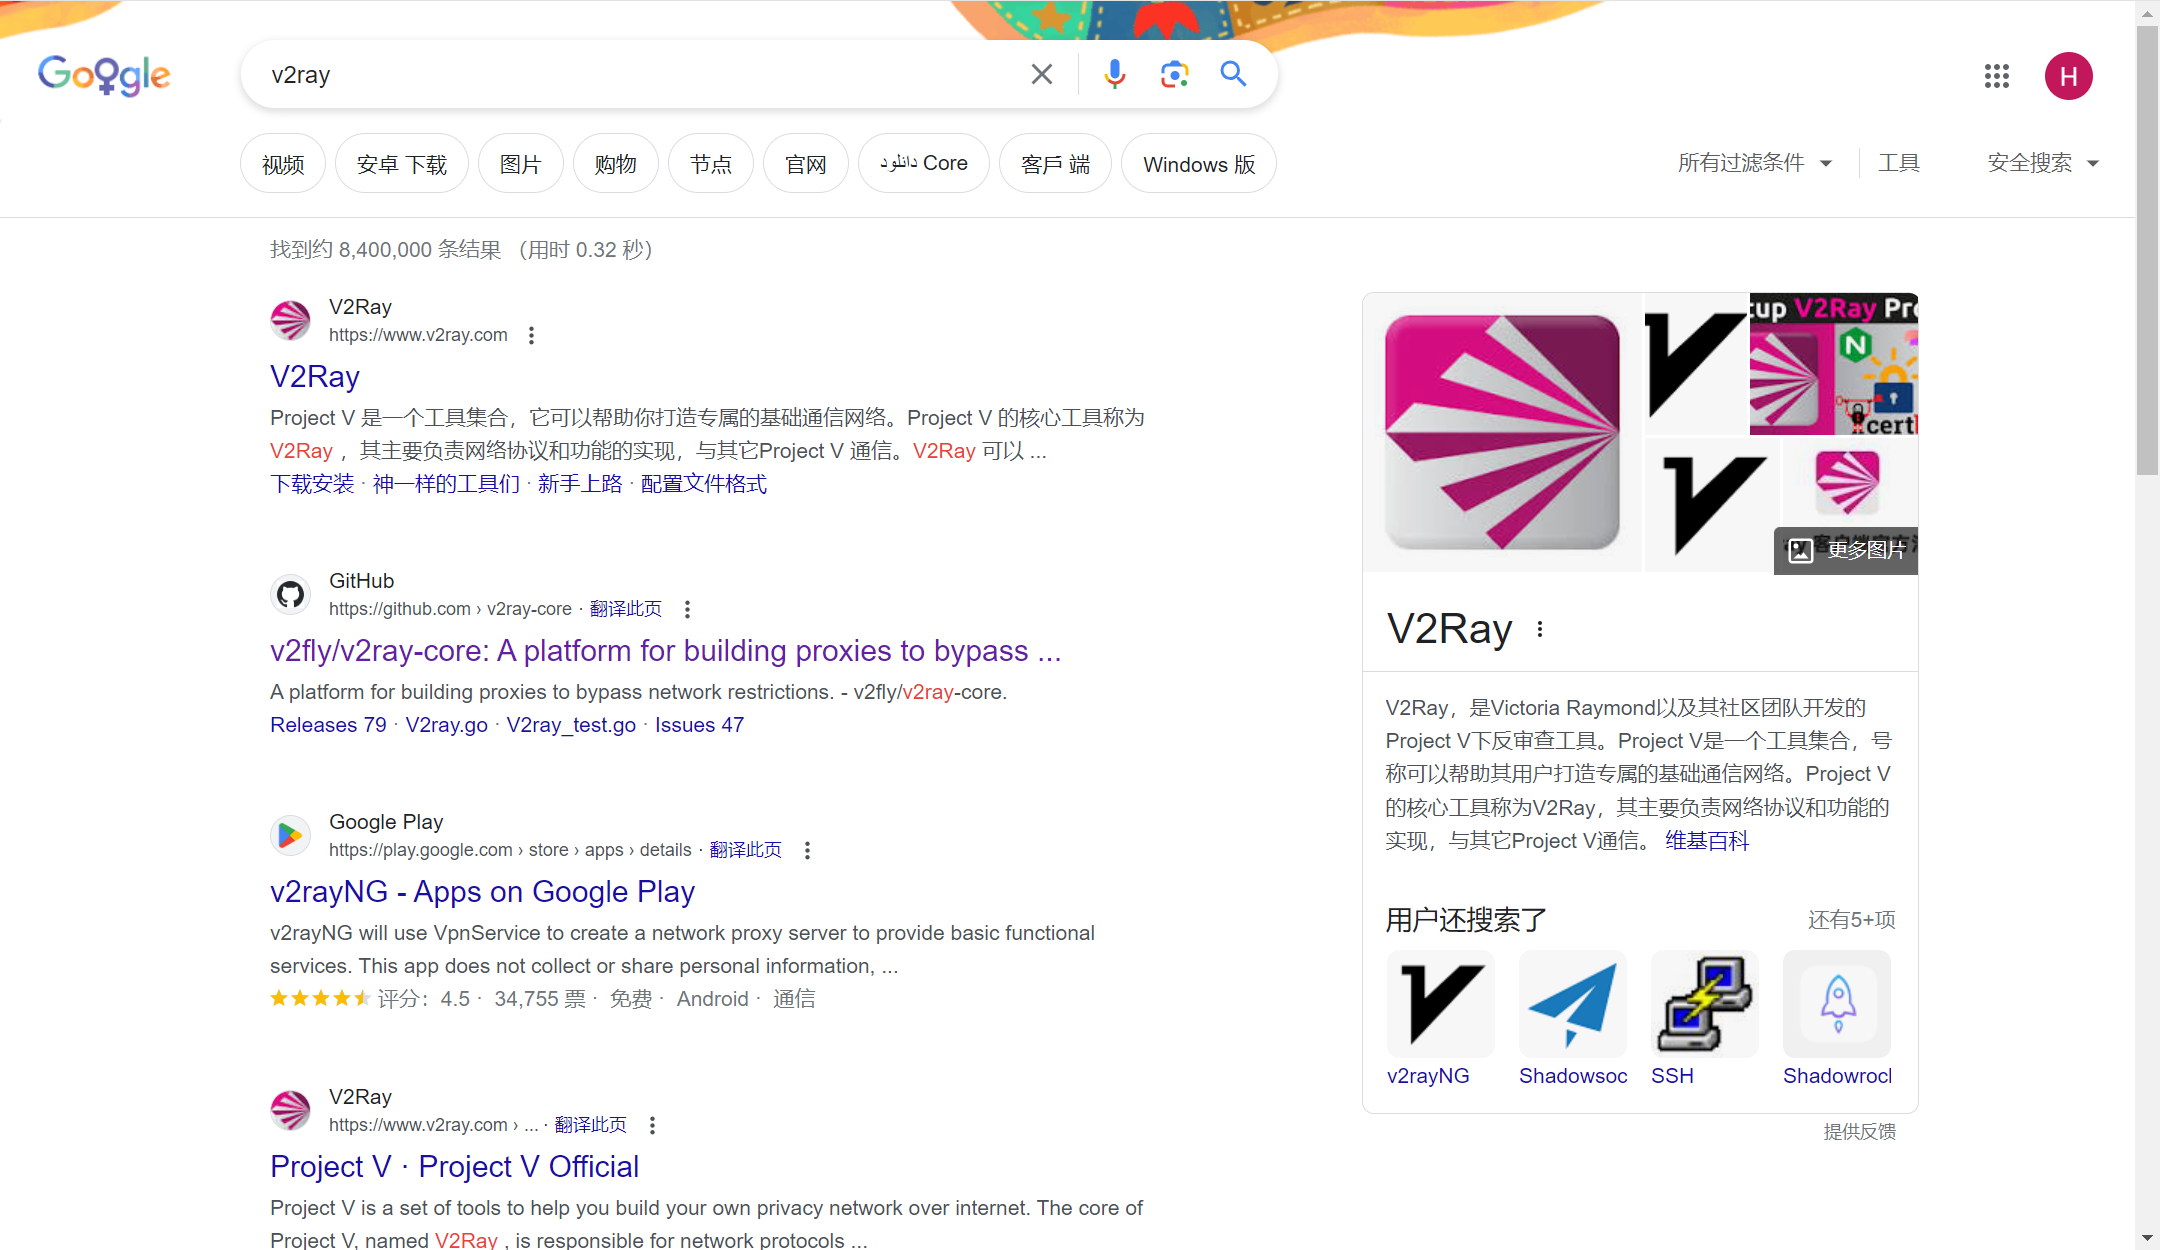Translate the Google Play result page

(x=746, y=850)
